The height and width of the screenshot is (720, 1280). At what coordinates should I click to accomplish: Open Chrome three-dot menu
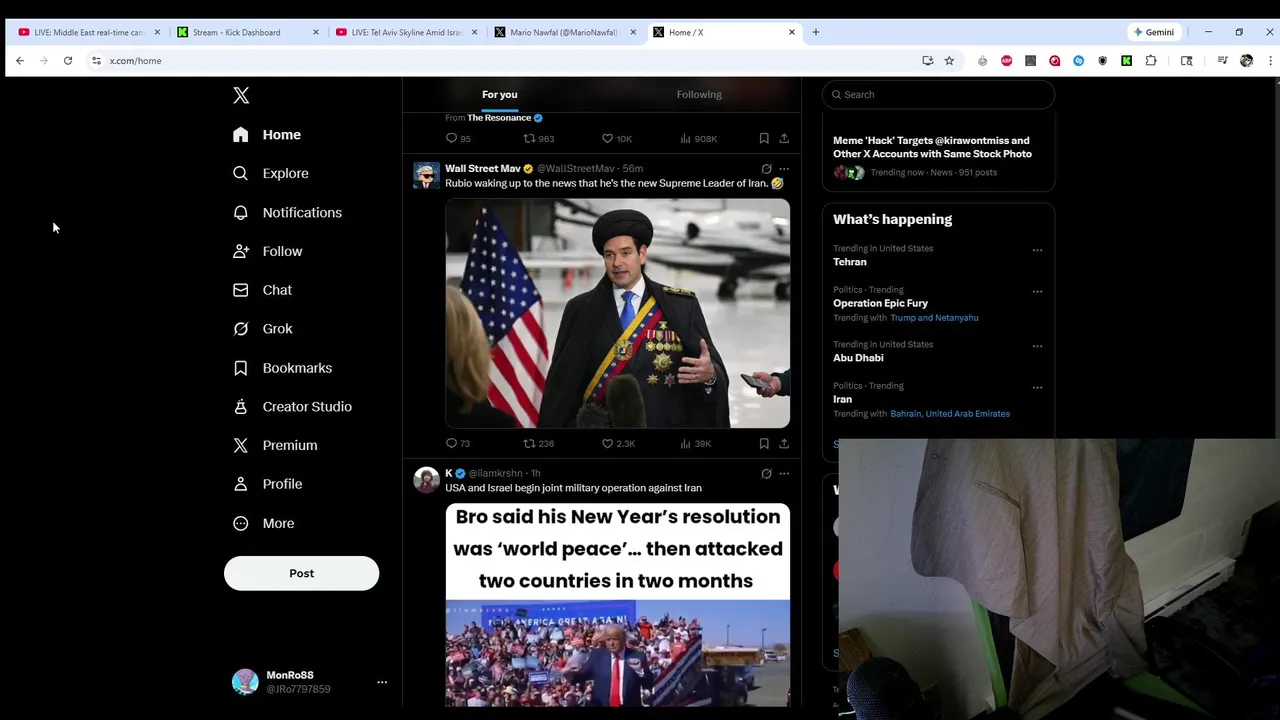(x=1270, y=61)
